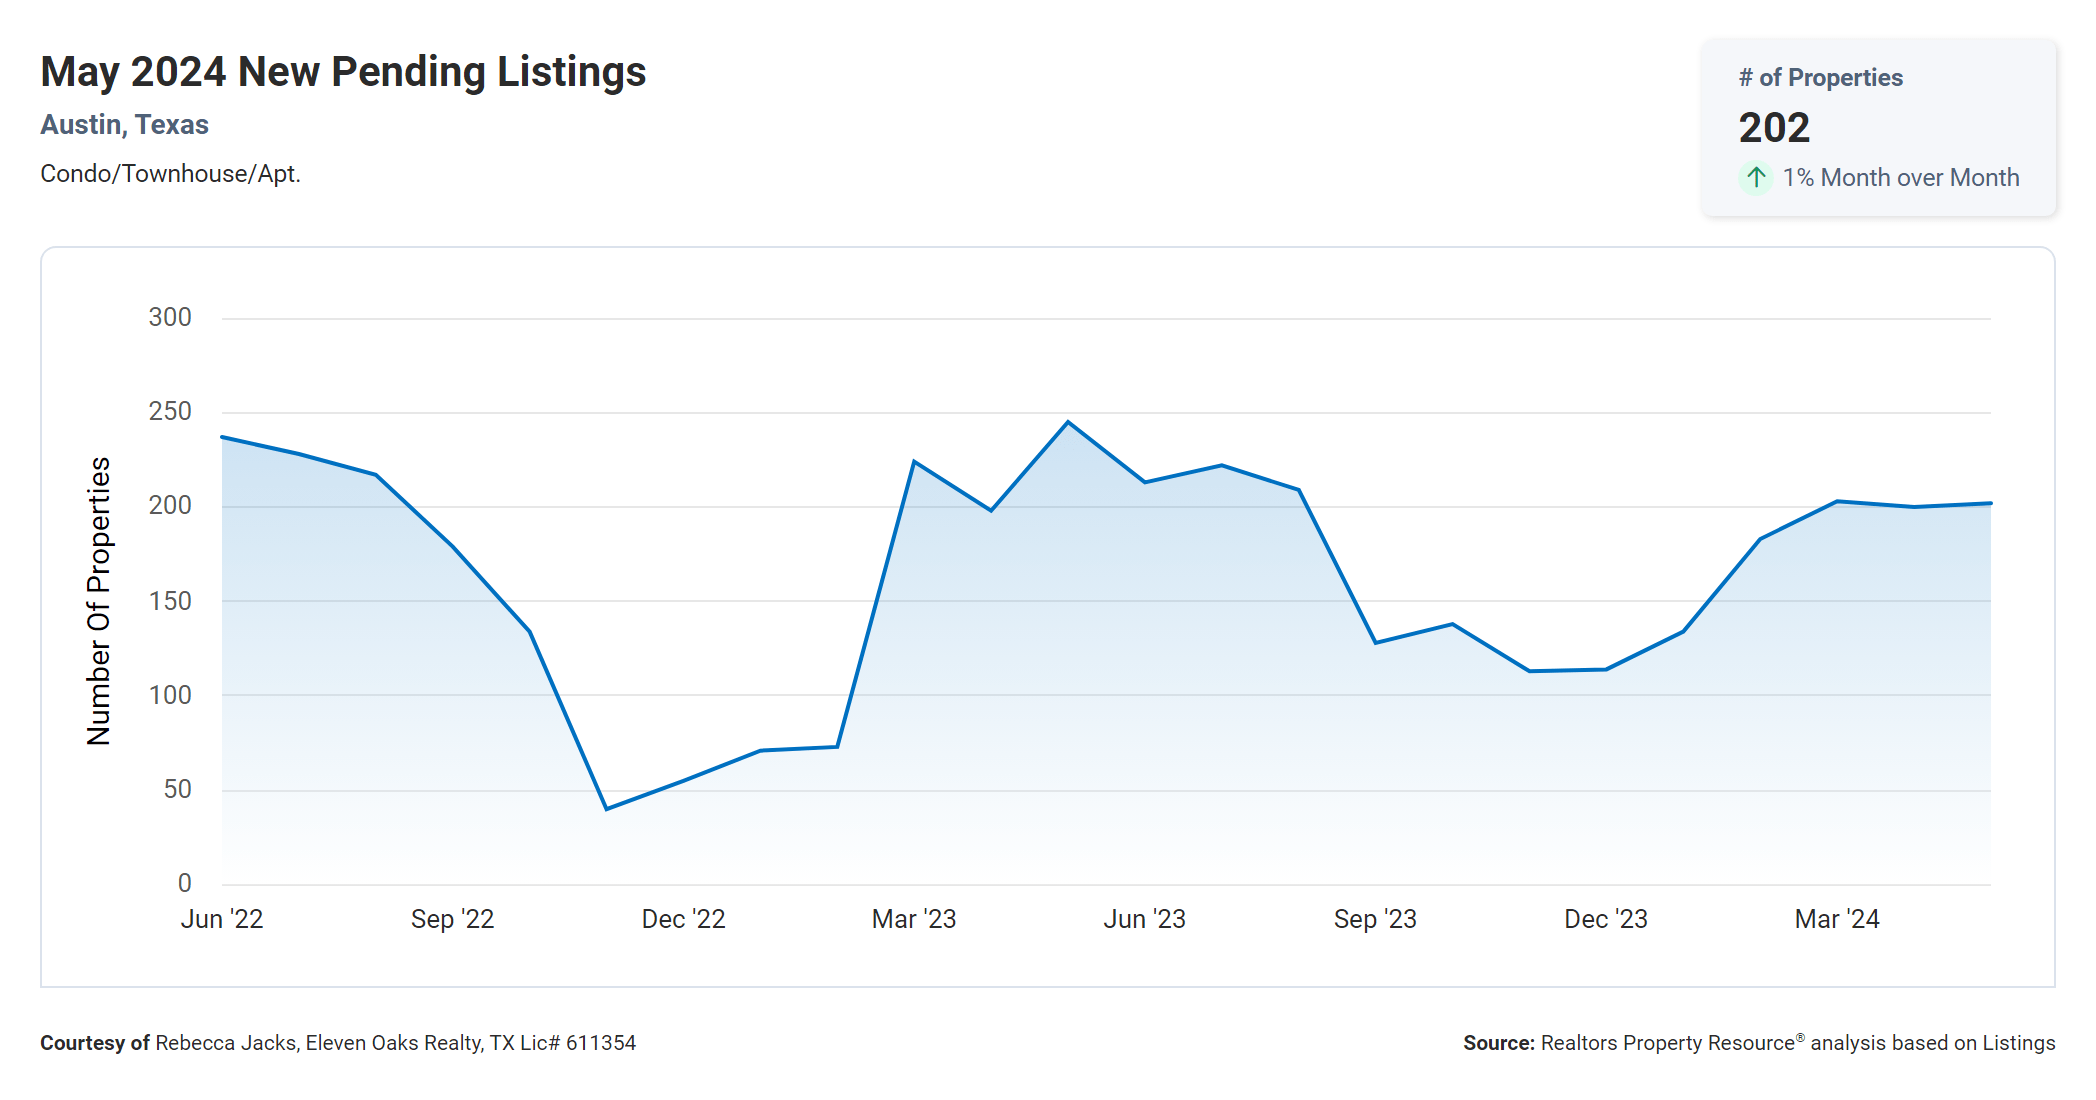Click the 300 y-axis tick label
The height and width of the screenshot is (1100, 2096).
[x=170, y=318]
